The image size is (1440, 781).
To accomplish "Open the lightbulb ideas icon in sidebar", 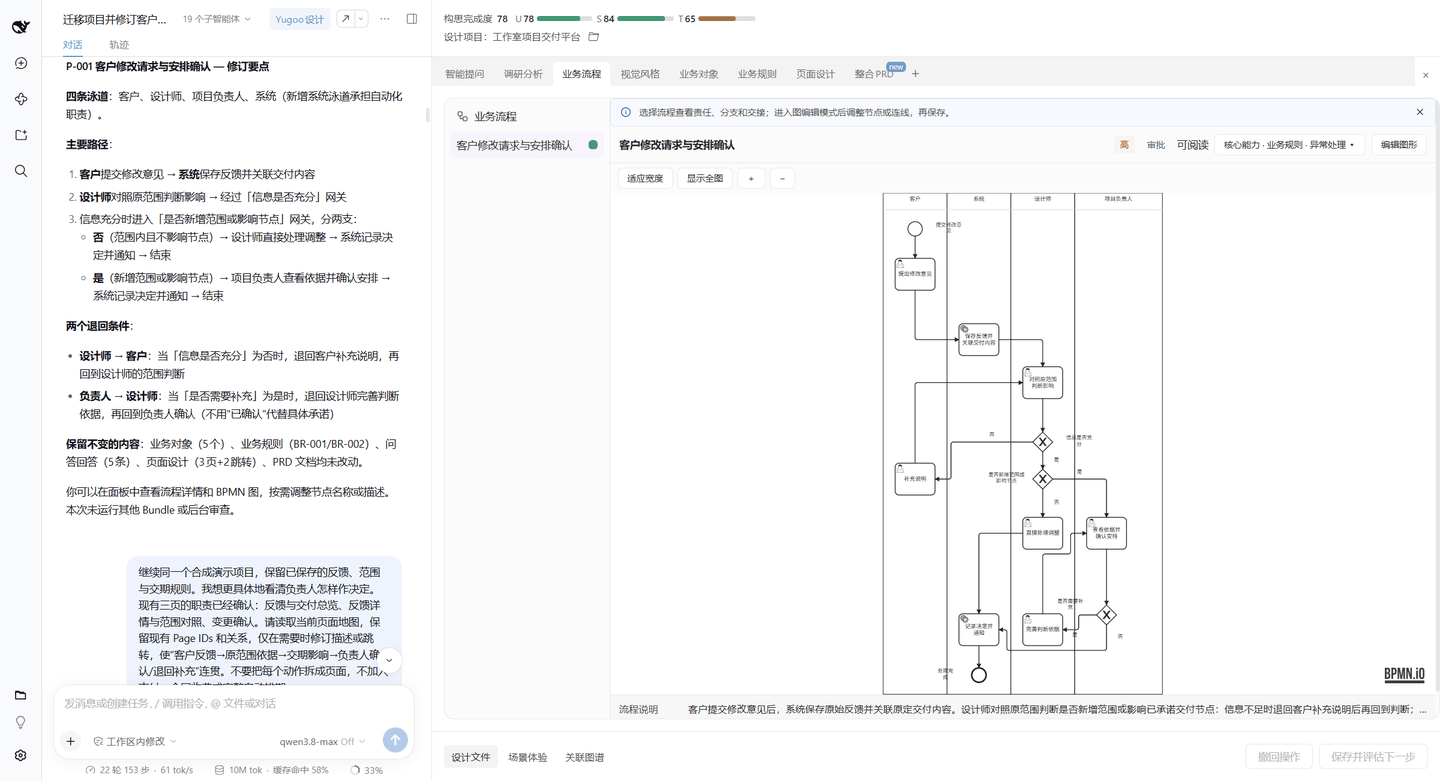I will point(21,723).
